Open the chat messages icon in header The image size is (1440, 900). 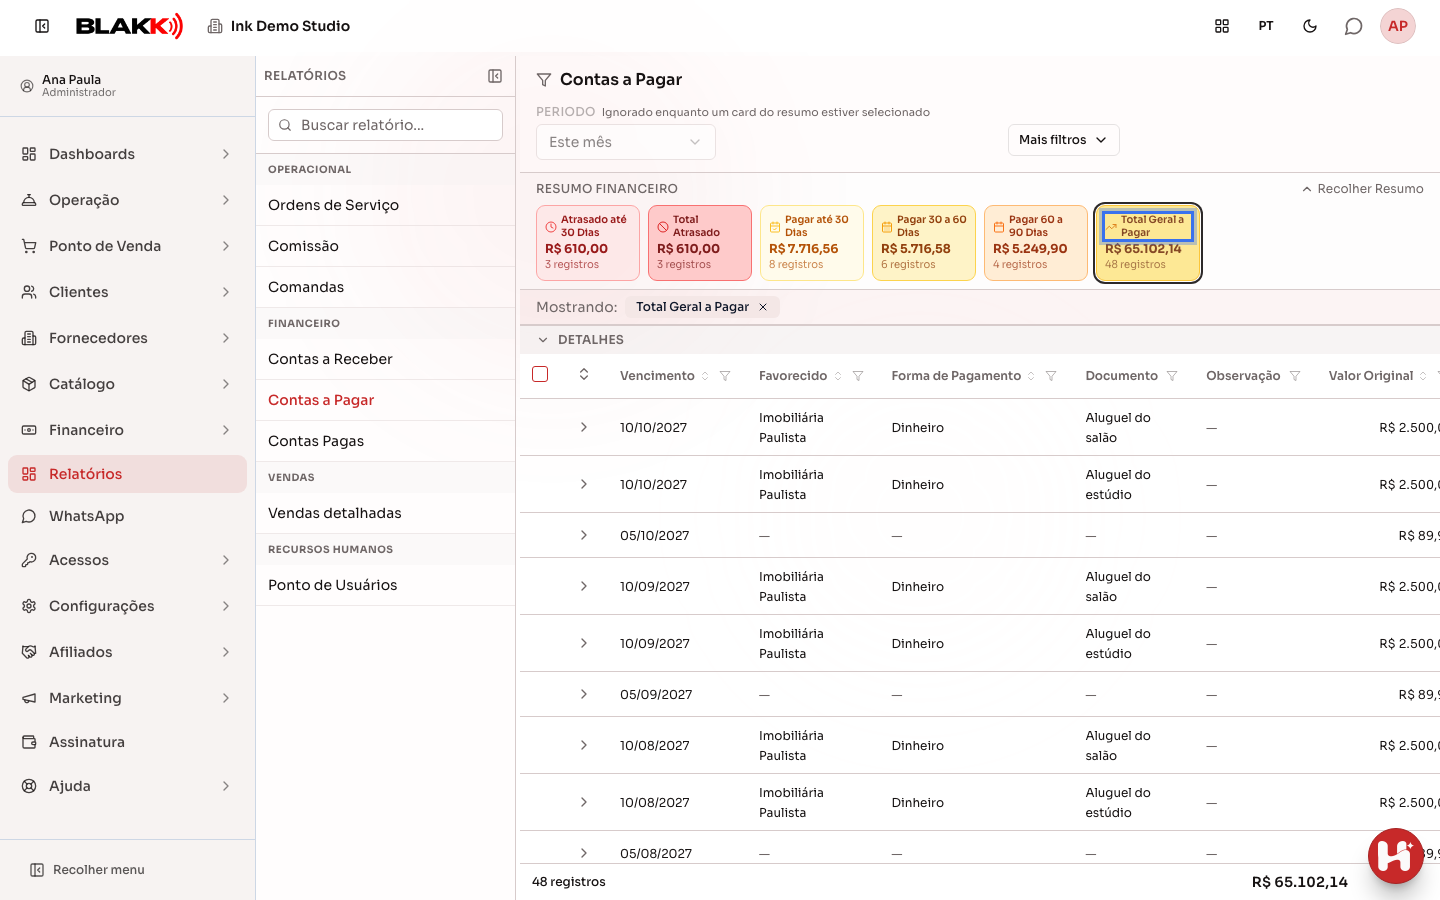[1354, 26]
